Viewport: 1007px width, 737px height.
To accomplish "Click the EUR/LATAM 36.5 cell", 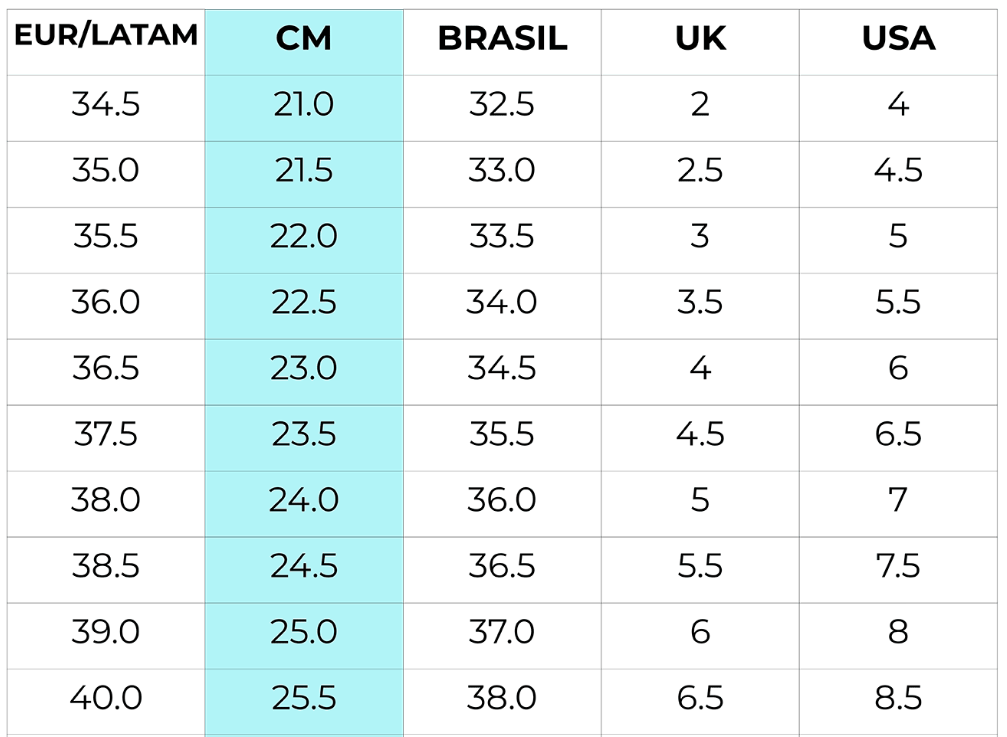I will (x=105, y=368).
